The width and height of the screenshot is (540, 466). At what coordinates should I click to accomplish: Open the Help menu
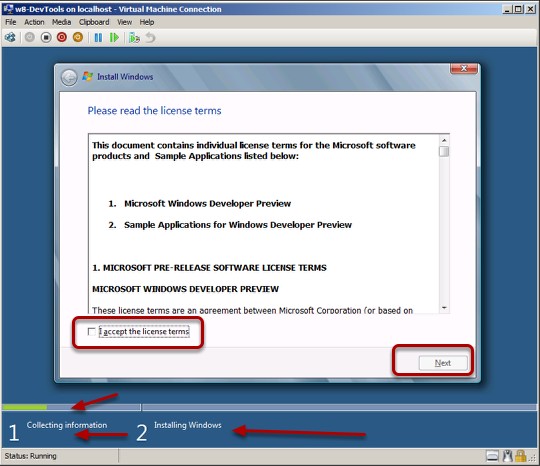147,22
